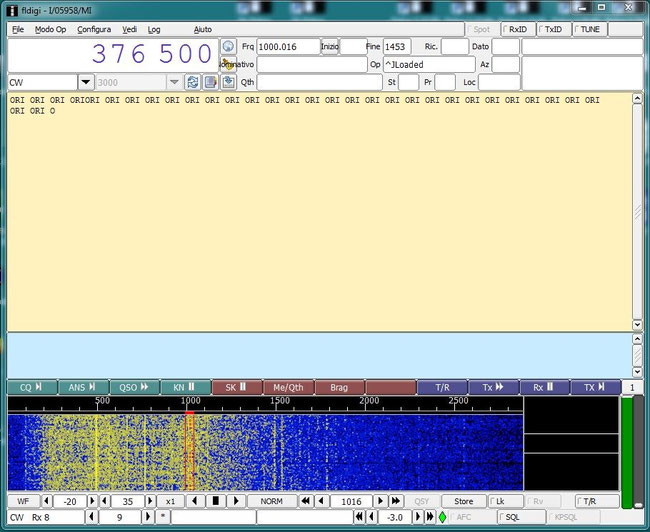Enable the SQL squelch toggle
Screen dimensions: 650x532
(x=521, y=517)
